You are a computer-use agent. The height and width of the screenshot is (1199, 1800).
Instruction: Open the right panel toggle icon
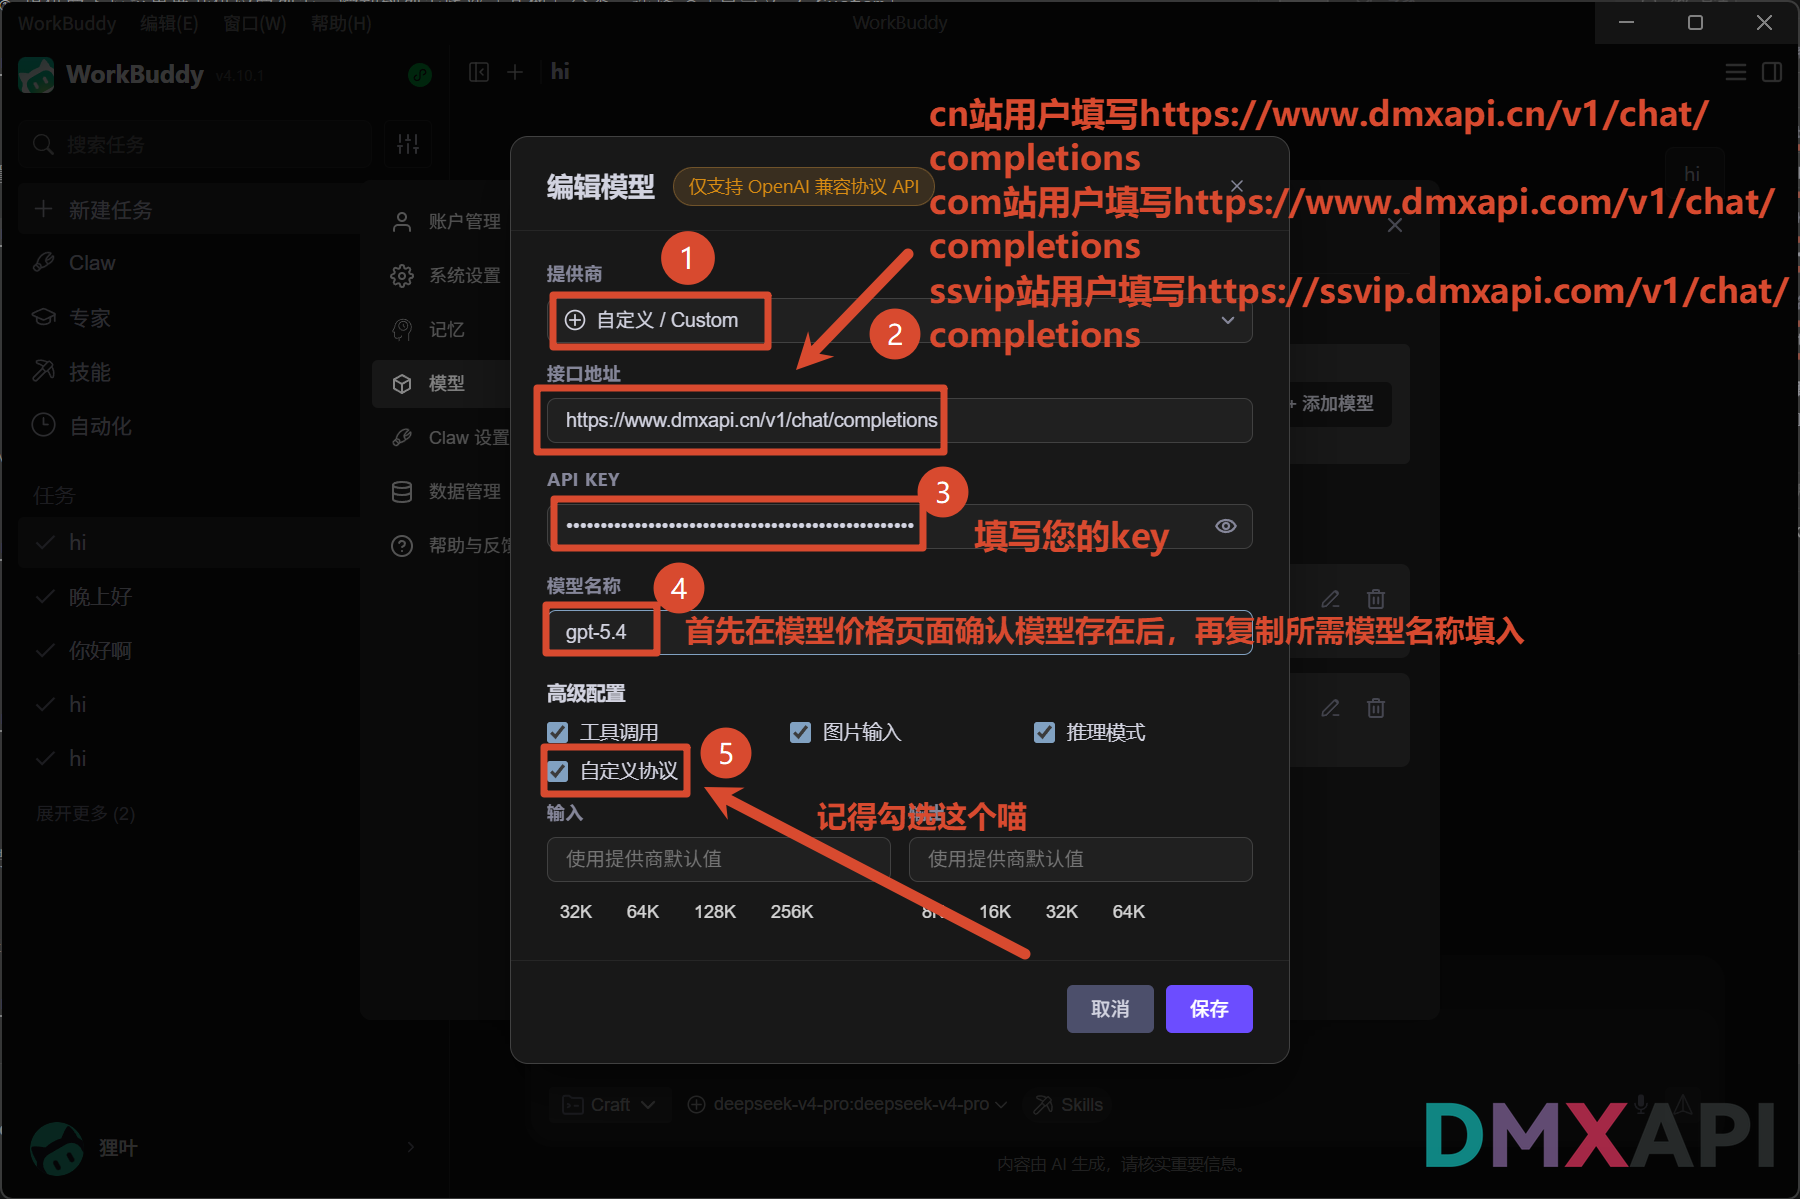[1772, 72]
